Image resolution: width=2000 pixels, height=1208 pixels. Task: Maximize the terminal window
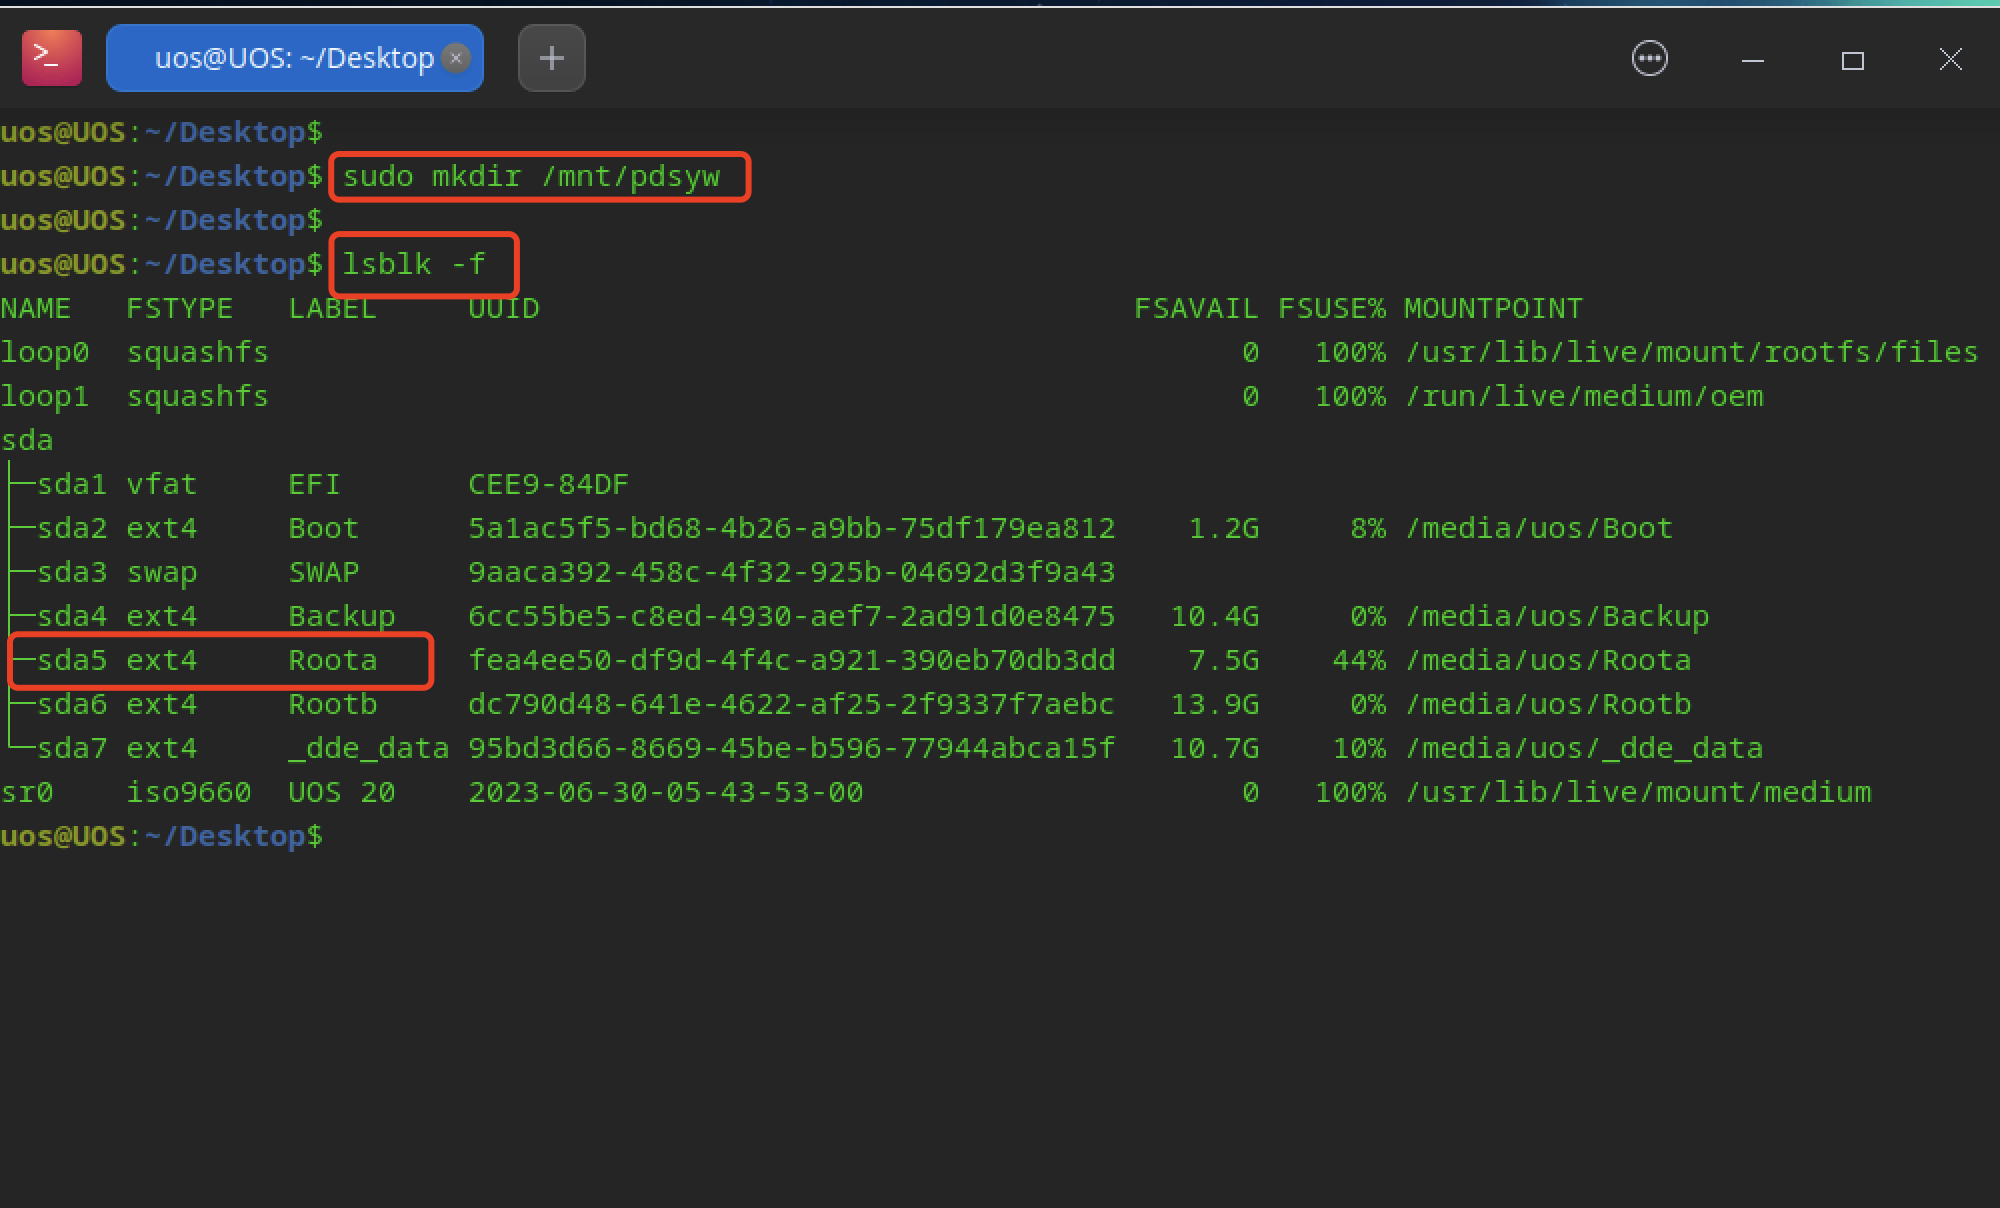click(x=1852, y=60)
